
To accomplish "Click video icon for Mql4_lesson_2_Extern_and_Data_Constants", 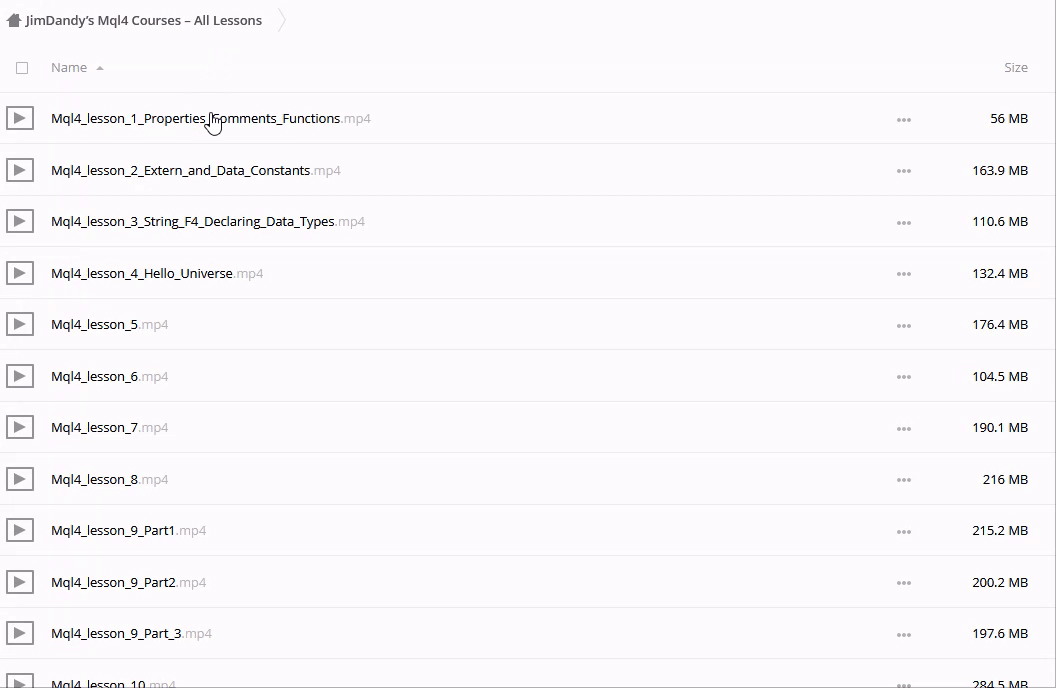I will [x=19, y=170].
